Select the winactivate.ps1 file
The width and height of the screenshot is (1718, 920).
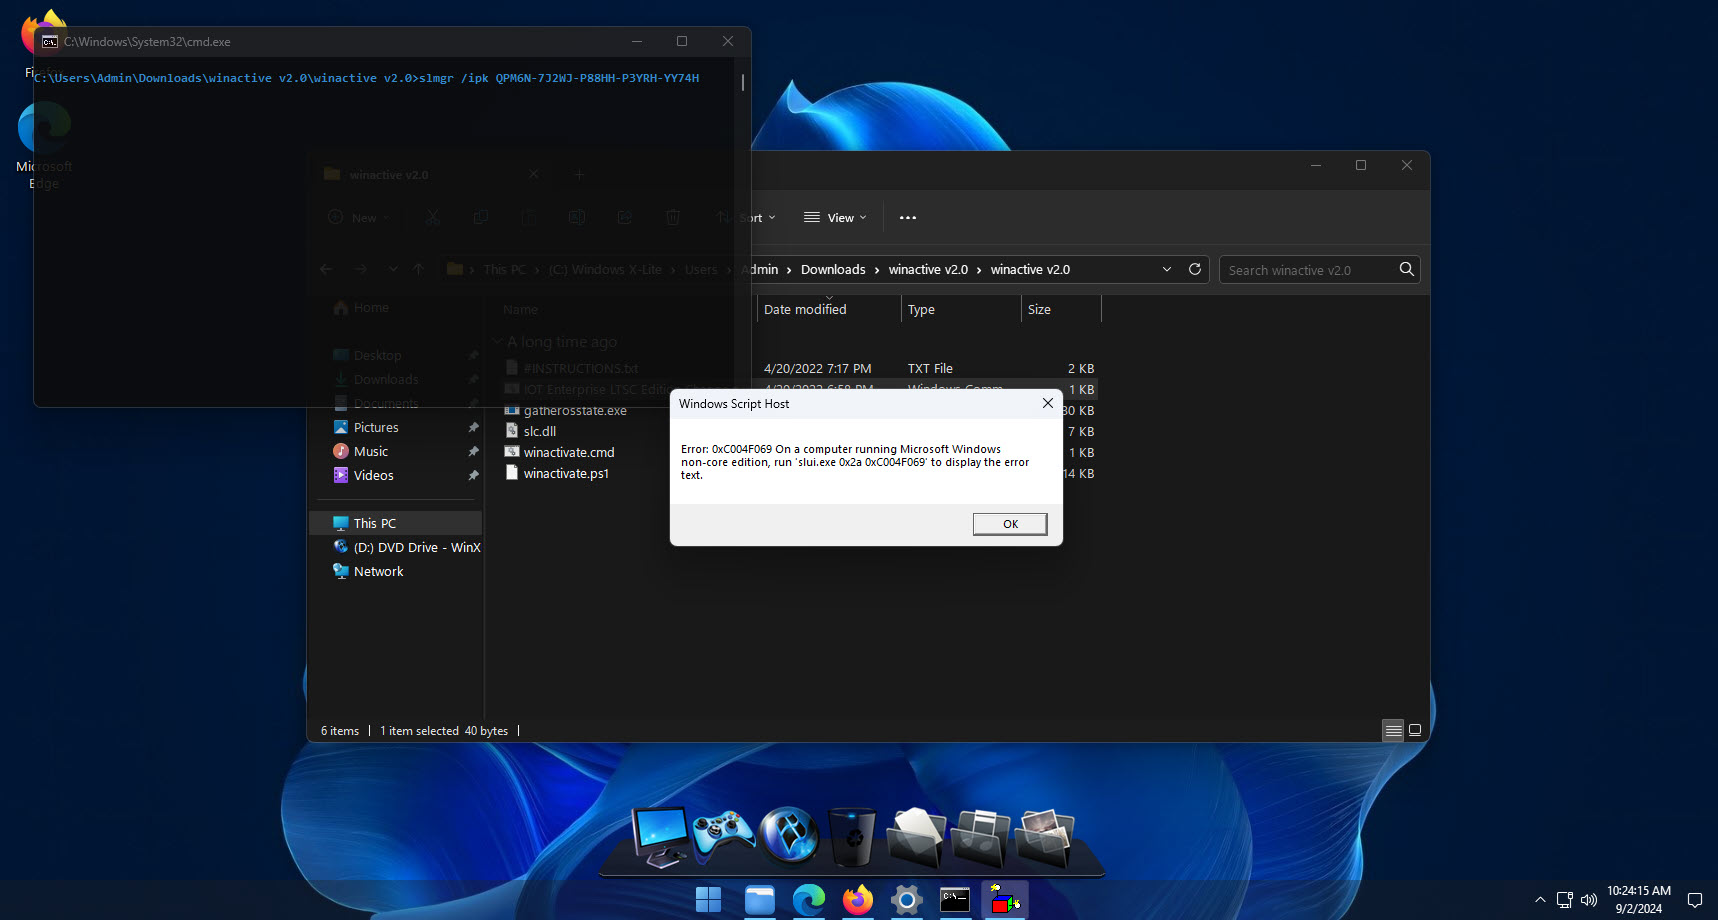click(566, 474)
